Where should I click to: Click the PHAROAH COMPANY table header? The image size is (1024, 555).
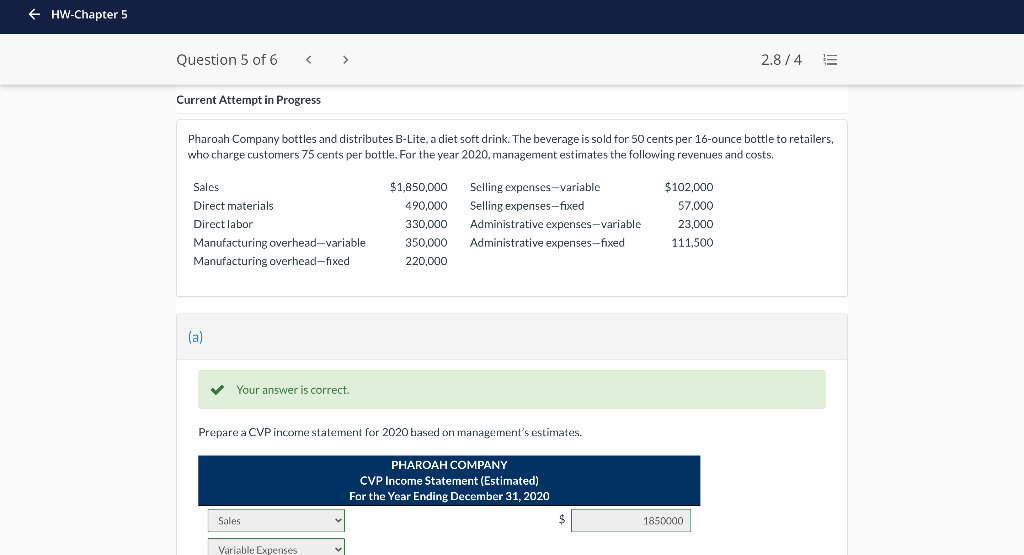(449, 465)
